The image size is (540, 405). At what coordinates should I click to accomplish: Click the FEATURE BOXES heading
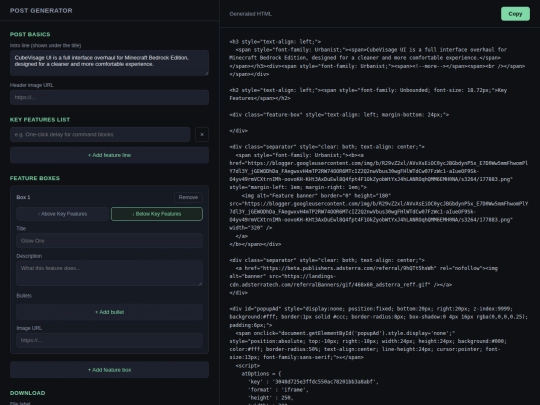coord(35,178)
